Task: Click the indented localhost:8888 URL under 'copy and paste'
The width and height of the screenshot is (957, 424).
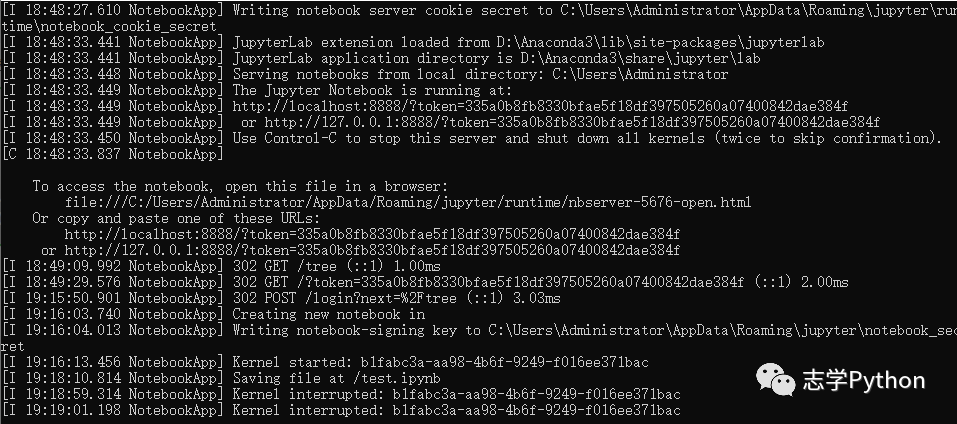Action: click(x=372, y=234)
